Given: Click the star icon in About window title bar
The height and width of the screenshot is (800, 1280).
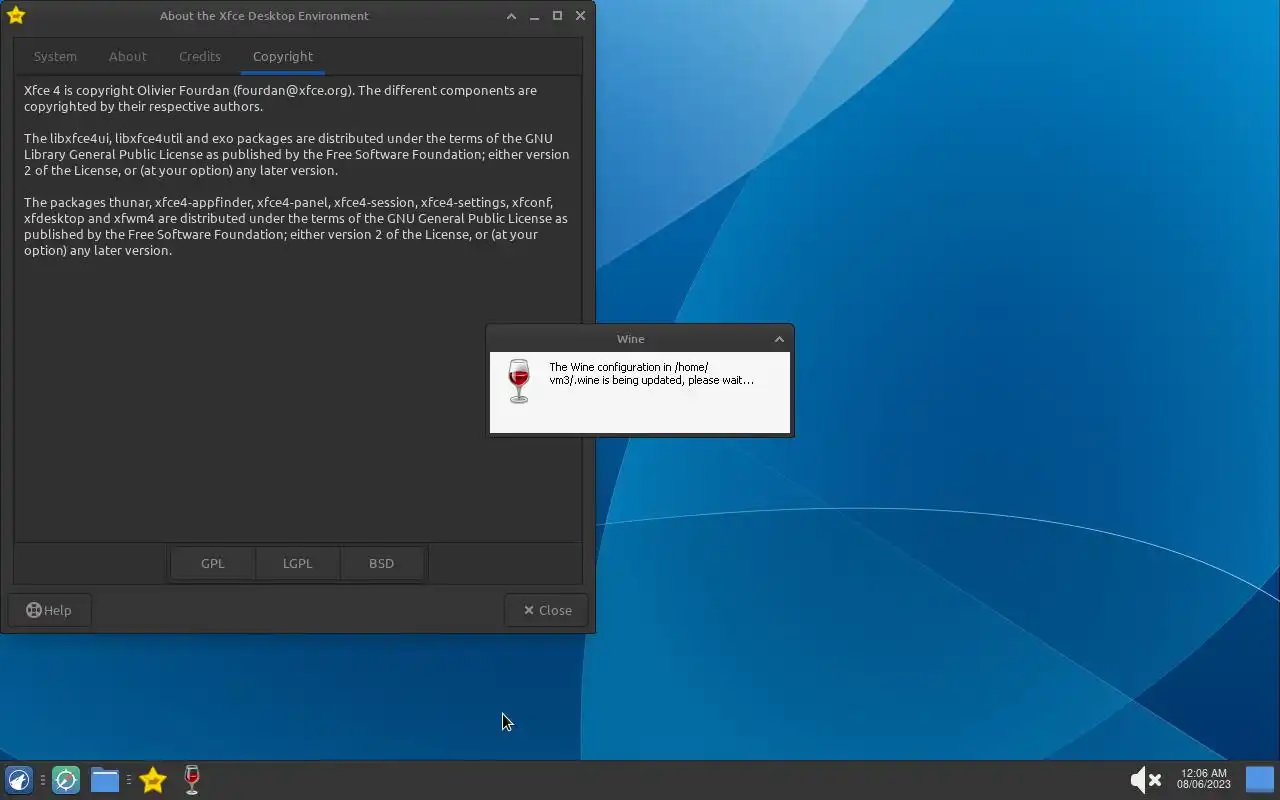Looking at the screenshot, I should point(15,15).
